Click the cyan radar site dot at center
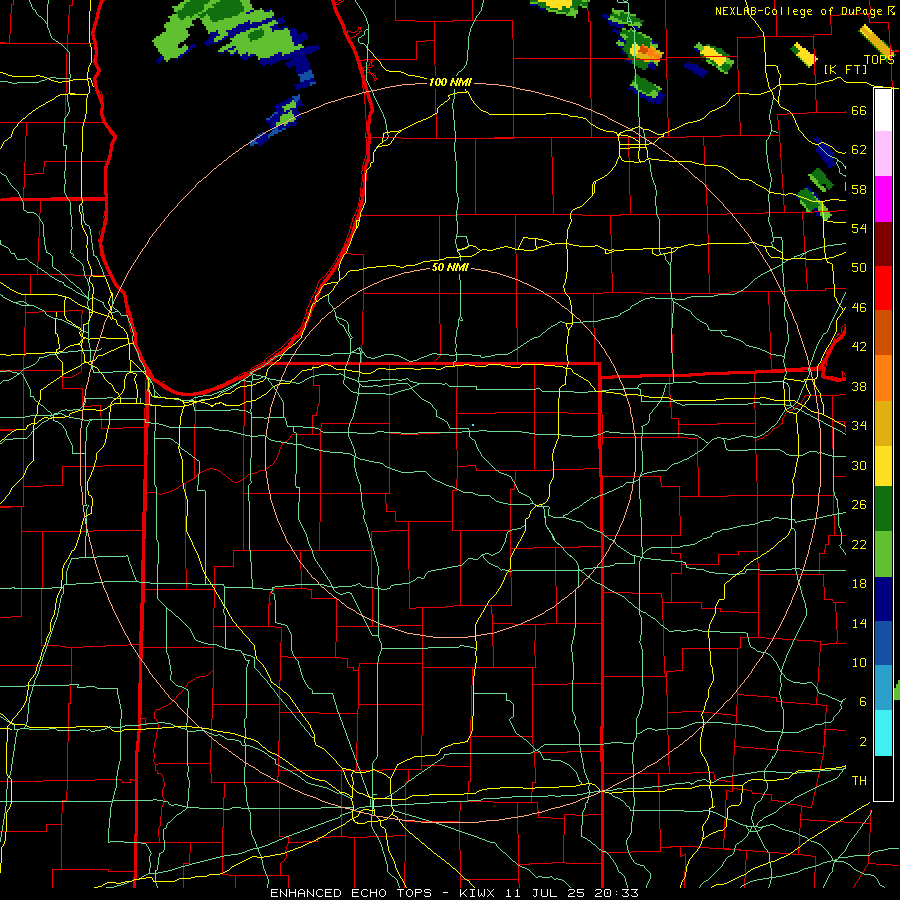The image size is (900, 900). pos(473,425)
